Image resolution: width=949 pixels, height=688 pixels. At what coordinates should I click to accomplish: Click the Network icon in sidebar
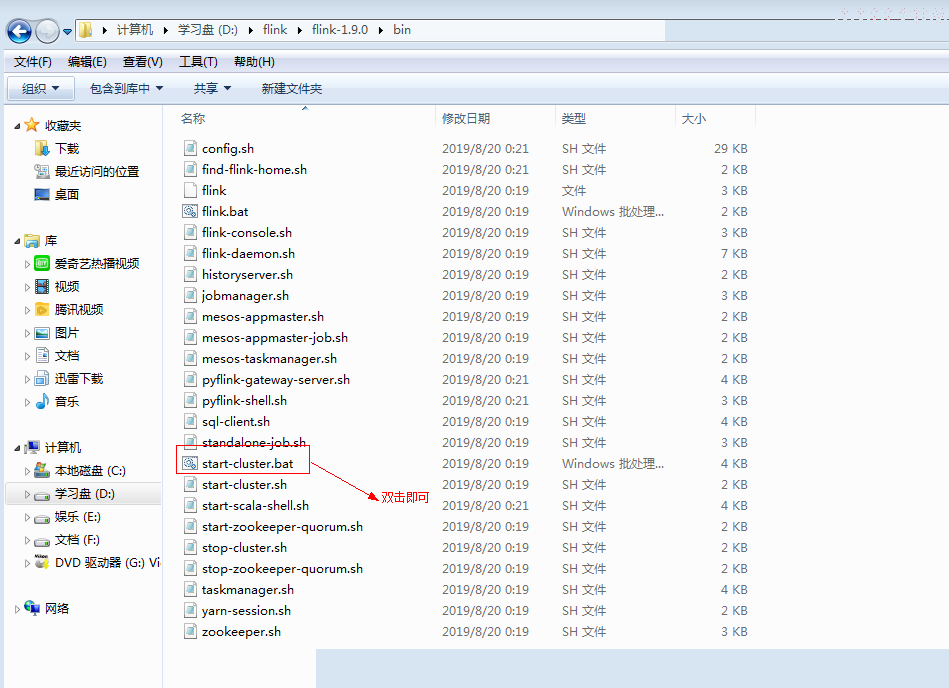click(x=32, y=608)
